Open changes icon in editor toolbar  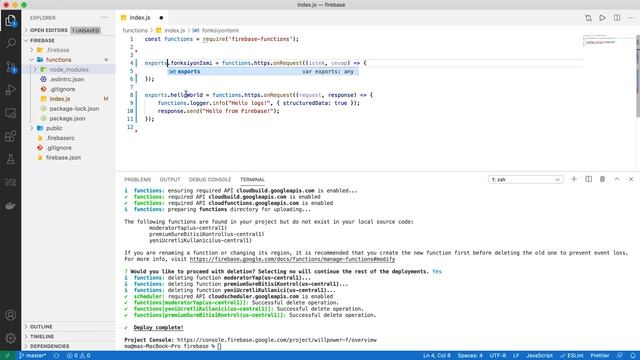588,18
